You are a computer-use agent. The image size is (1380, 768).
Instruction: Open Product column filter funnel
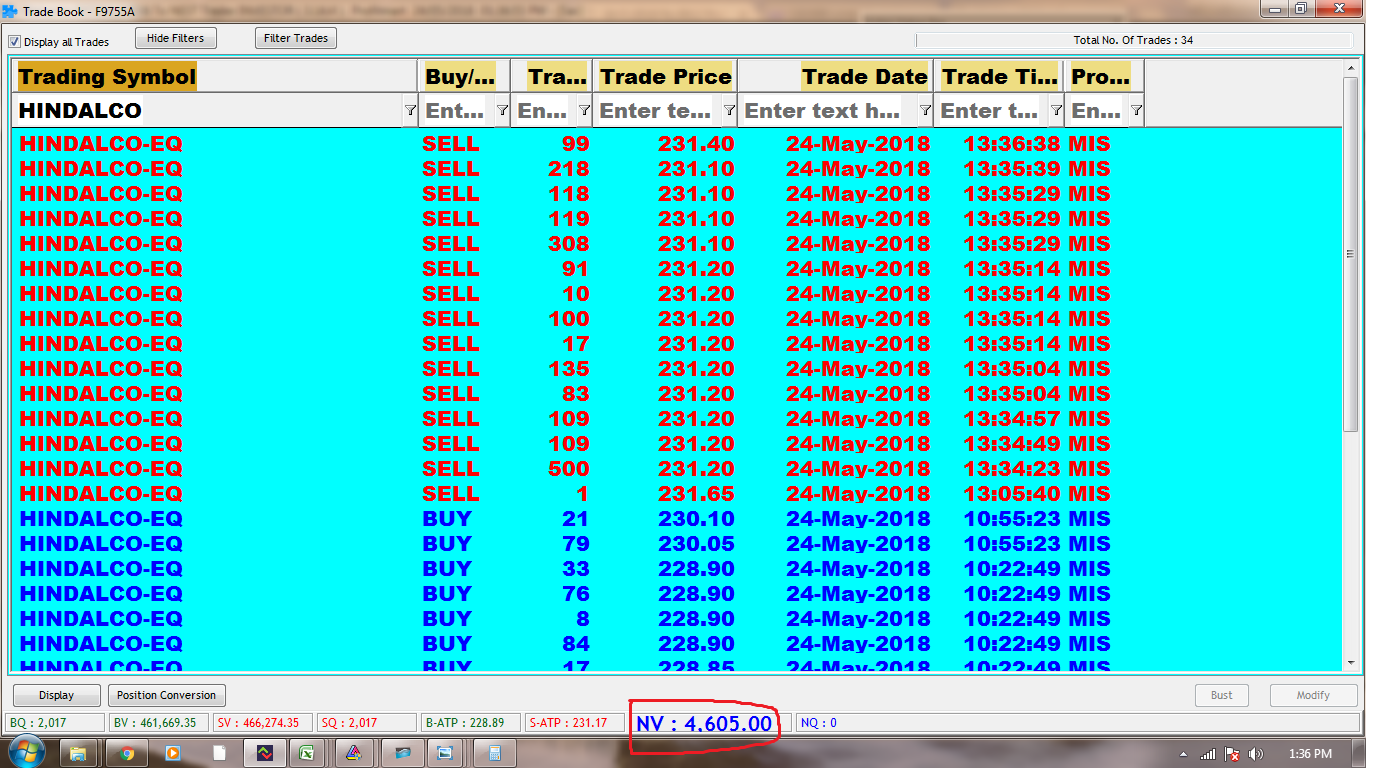pyautogui.click(x=1136, y=110)
